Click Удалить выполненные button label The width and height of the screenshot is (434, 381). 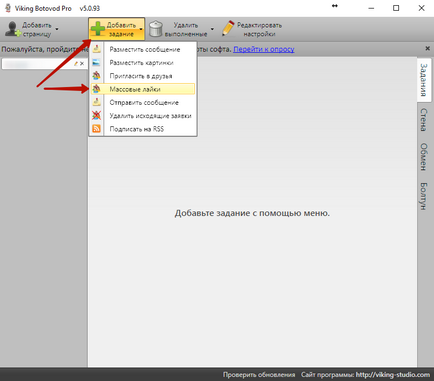[x=186, y=29]
